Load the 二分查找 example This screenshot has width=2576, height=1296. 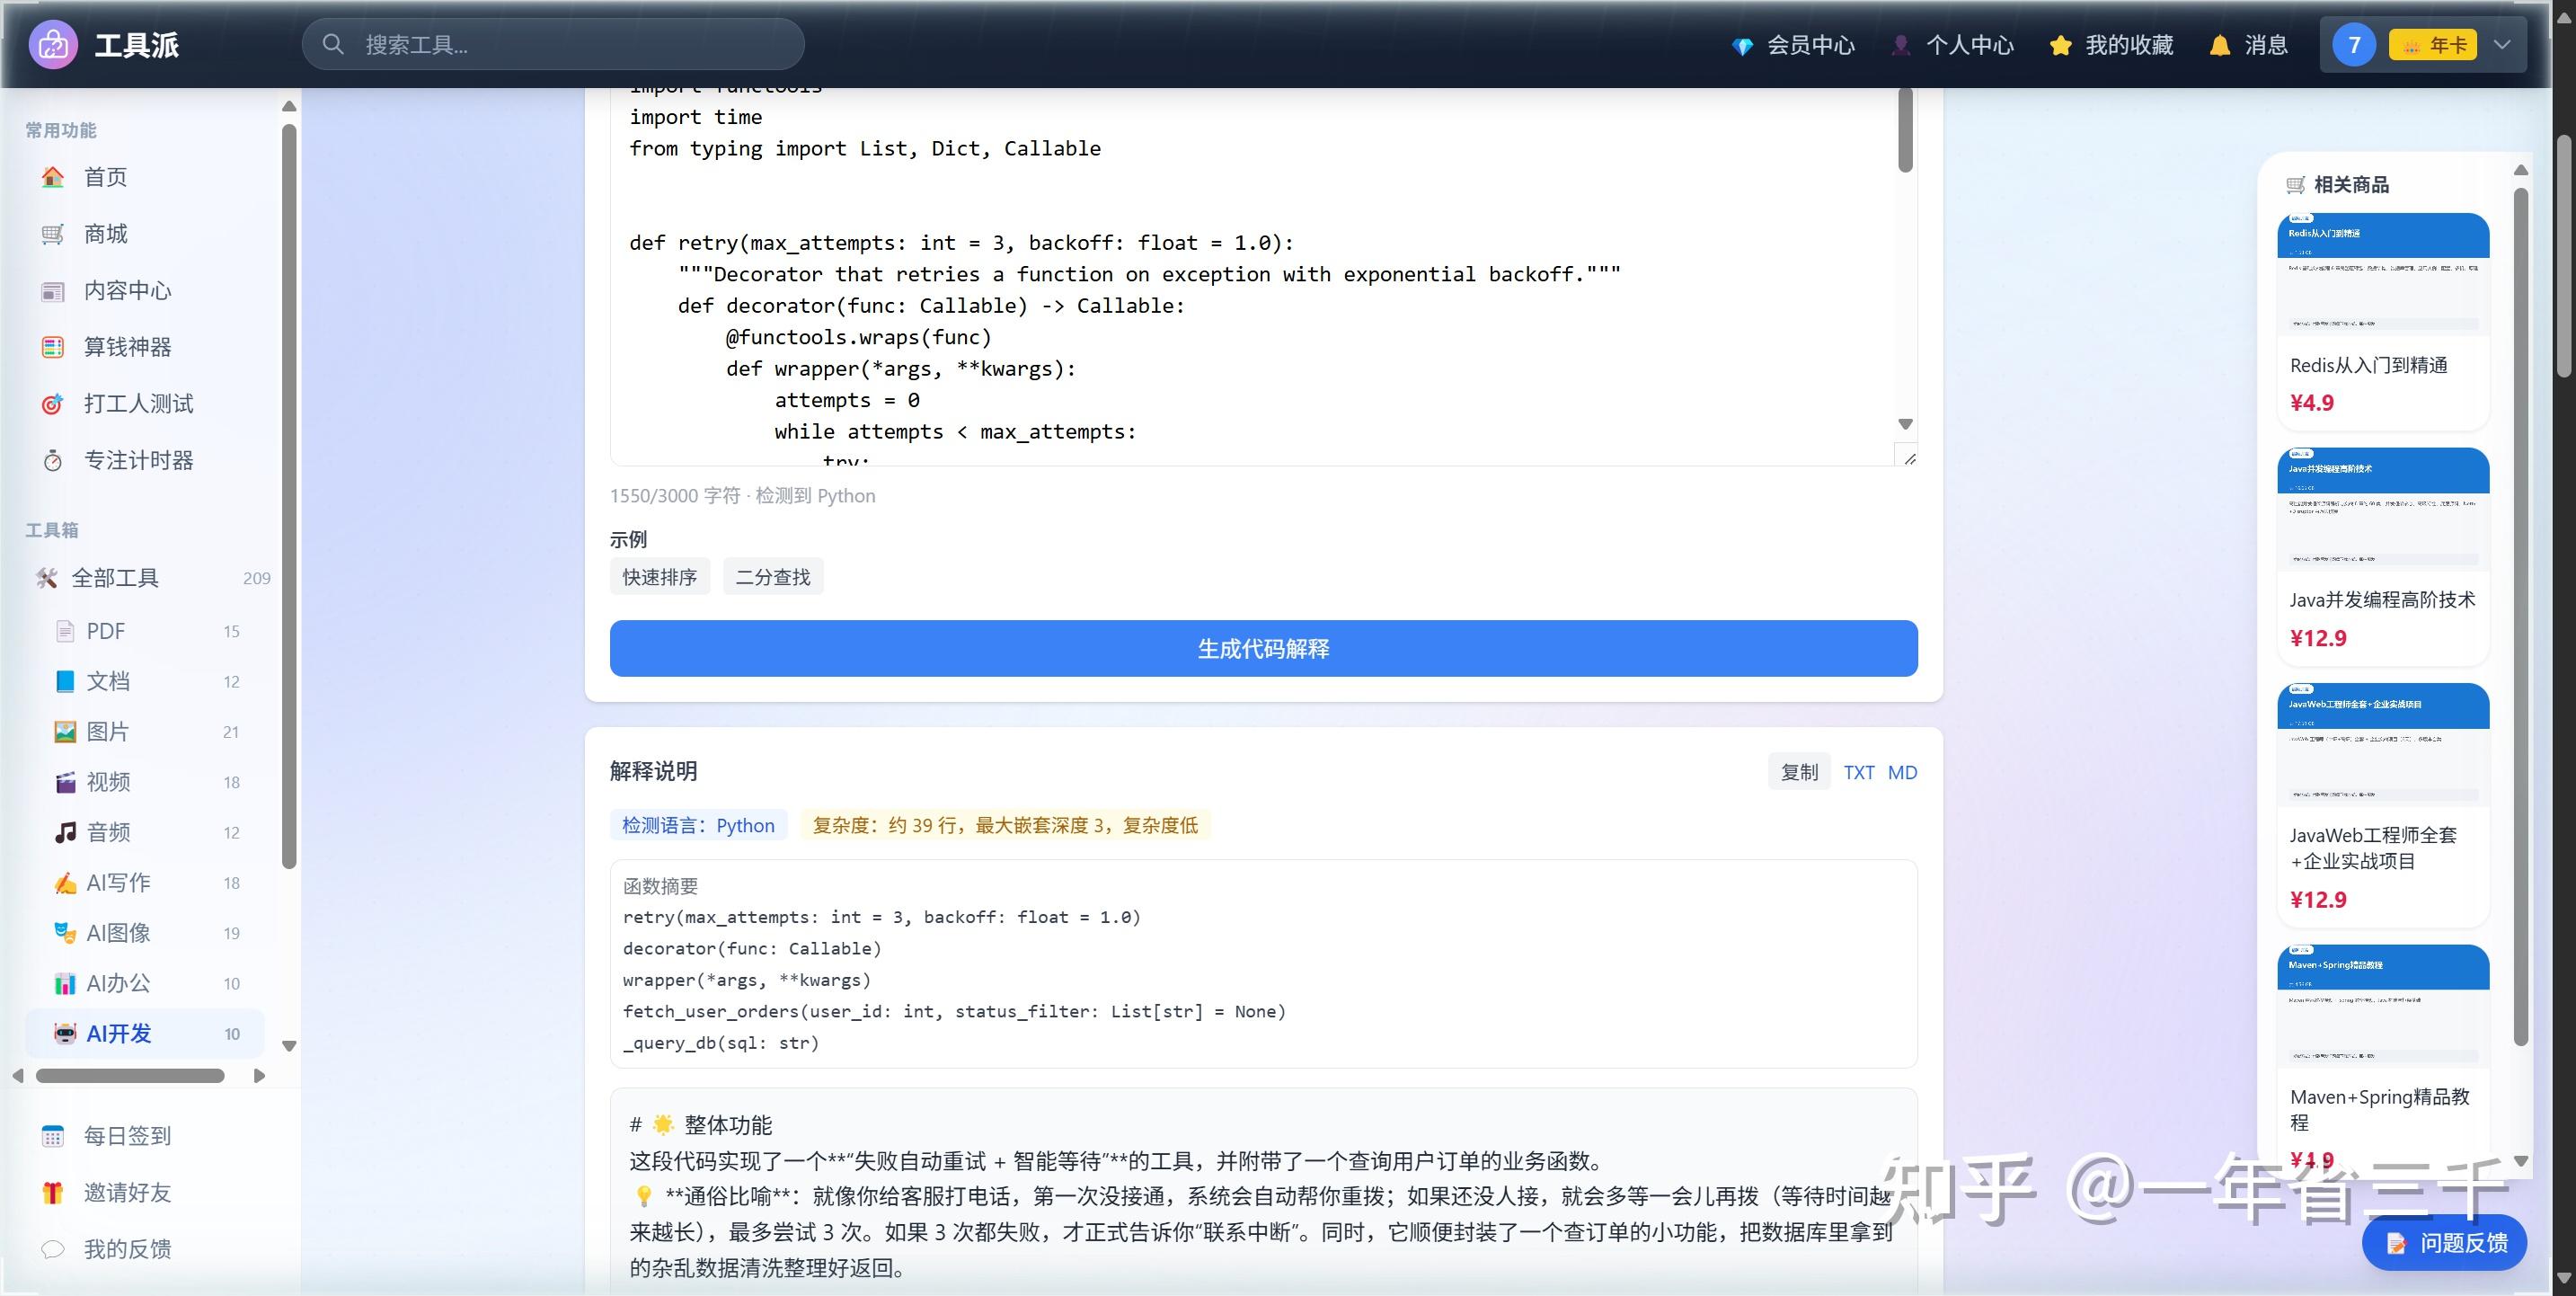point(773,577)
